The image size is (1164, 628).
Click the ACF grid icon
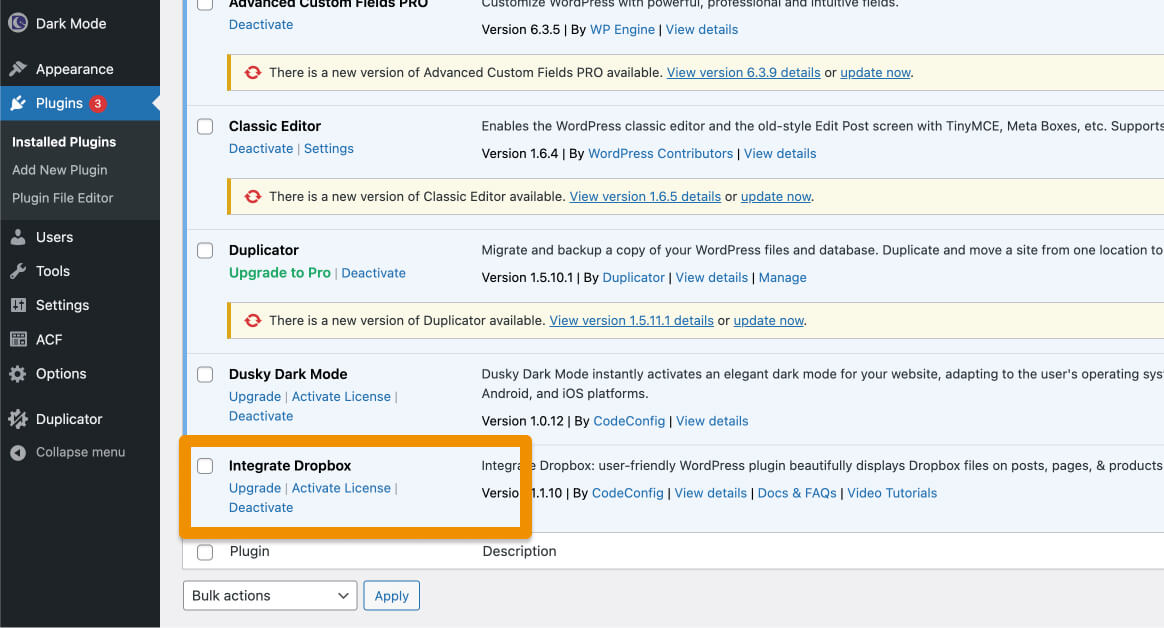18,339
